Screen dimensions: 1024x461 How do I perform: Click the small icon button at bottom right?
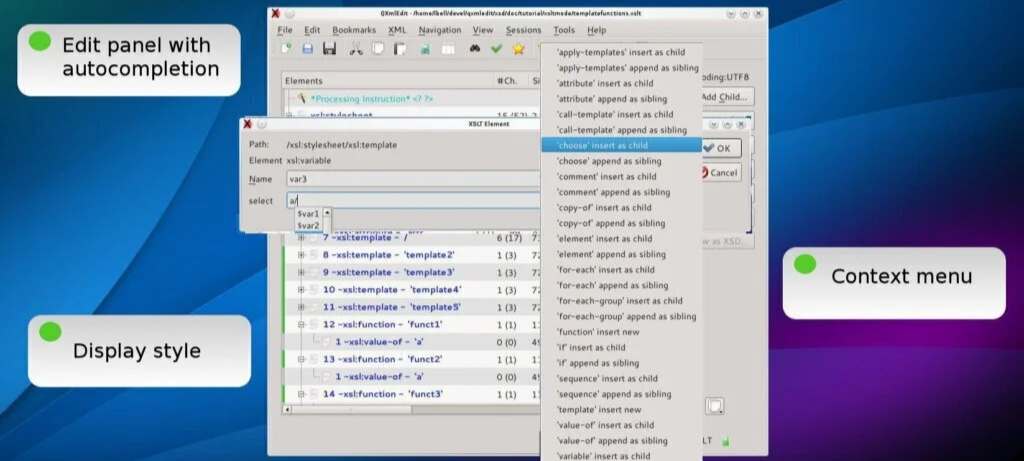(714, 406)
